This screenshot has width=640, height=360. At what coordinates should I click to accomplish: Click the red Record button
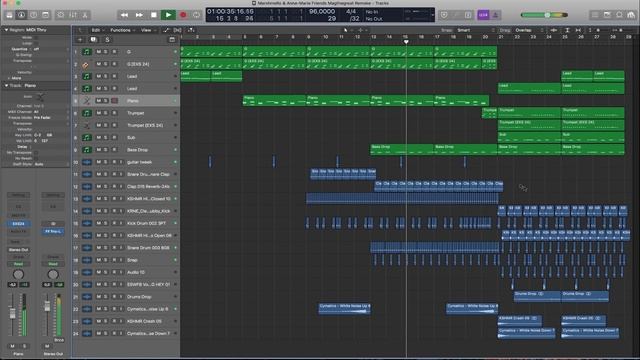point(183,15)
